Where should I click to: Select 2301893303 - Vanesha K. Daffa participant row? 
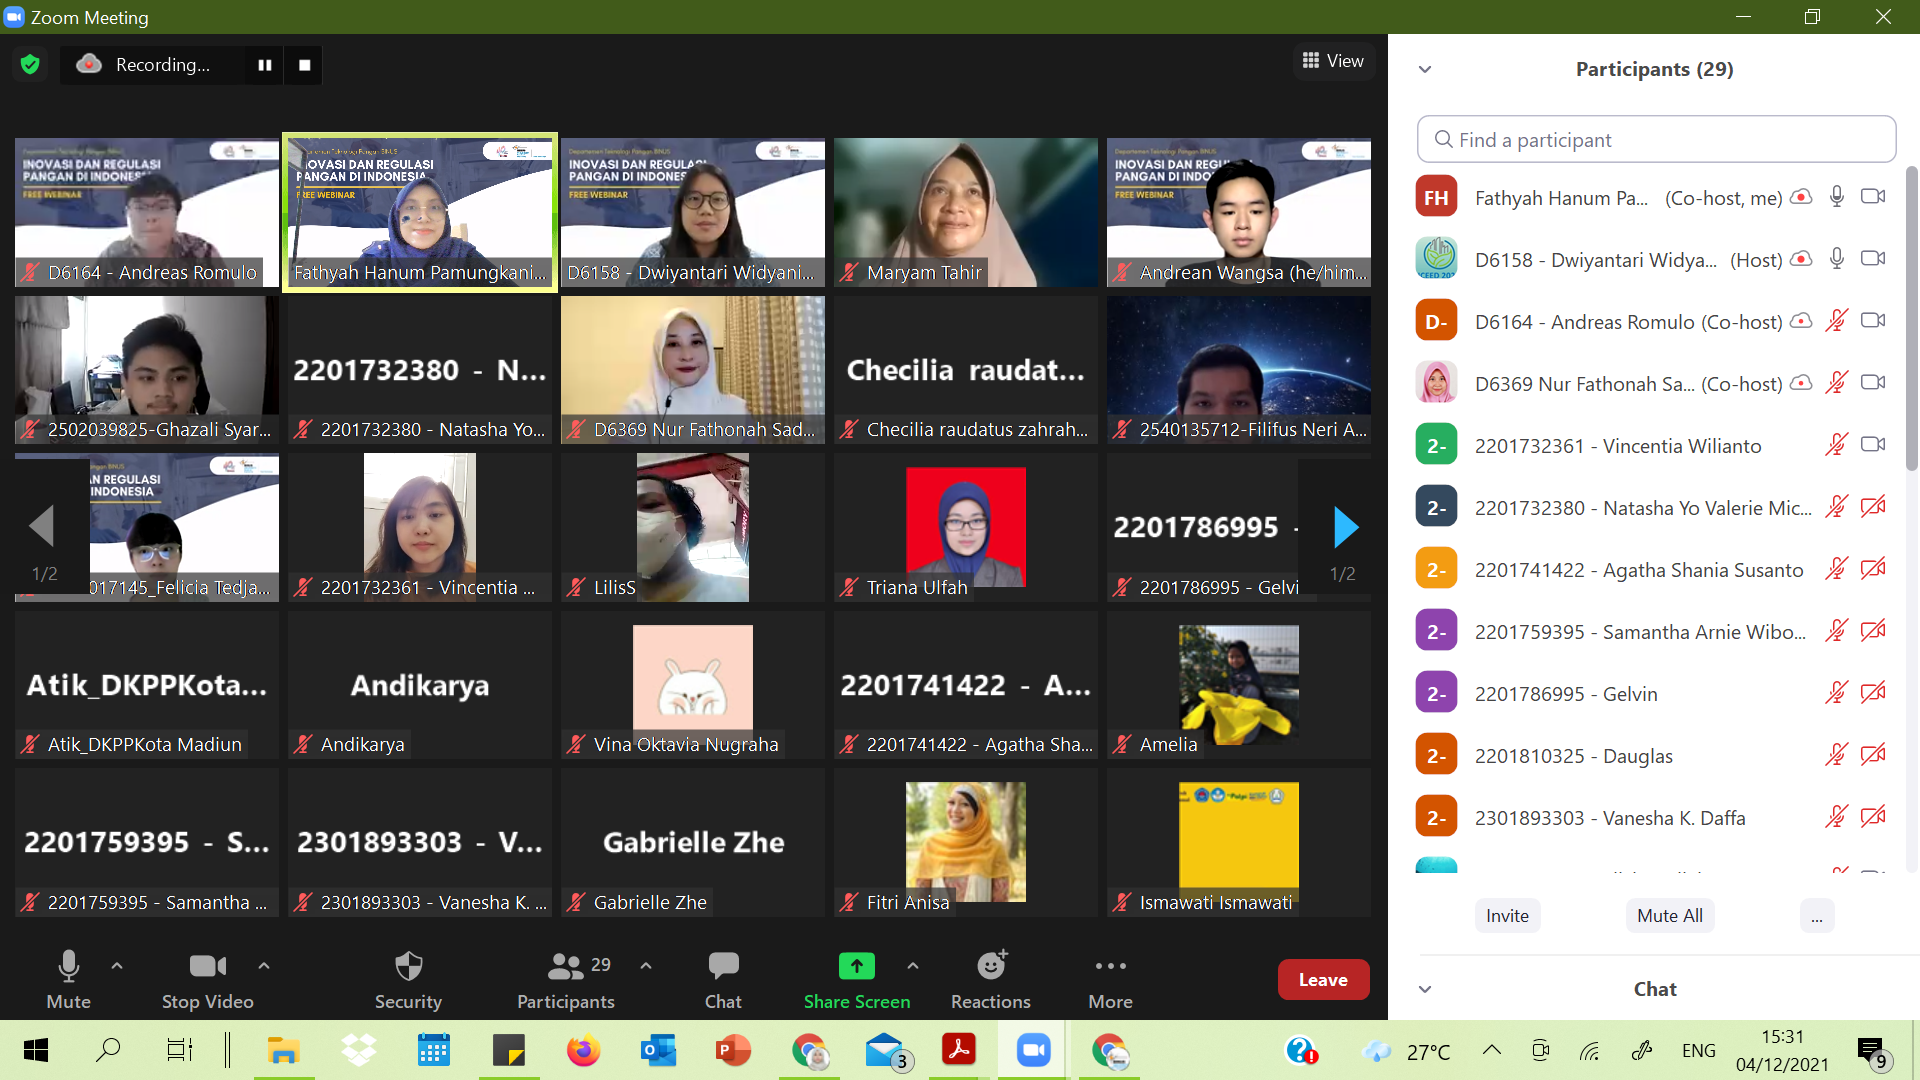click(x=1651, y=817)
